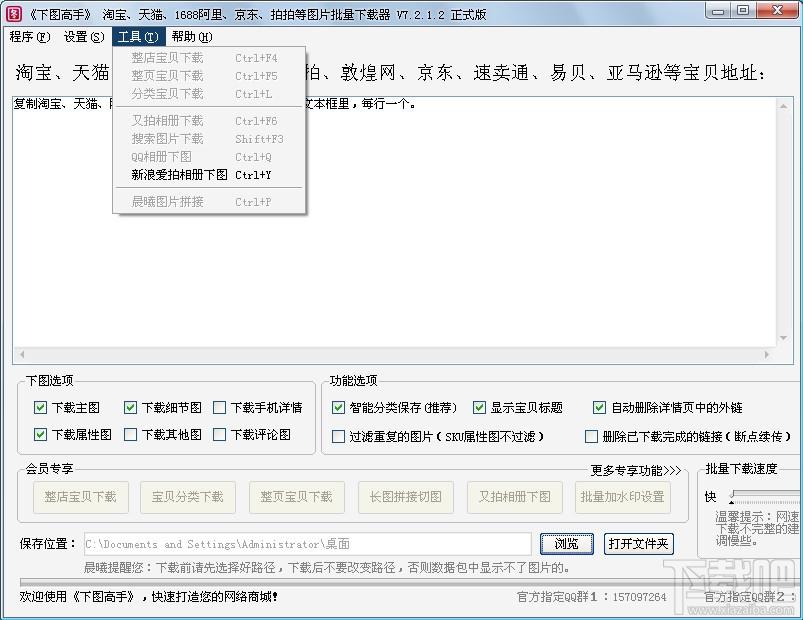The height and width of the screenshot is (620, 803).
Task: Choose QQ相册下图 menu entry
Action: pyautogui.click(x=208, y=157)
